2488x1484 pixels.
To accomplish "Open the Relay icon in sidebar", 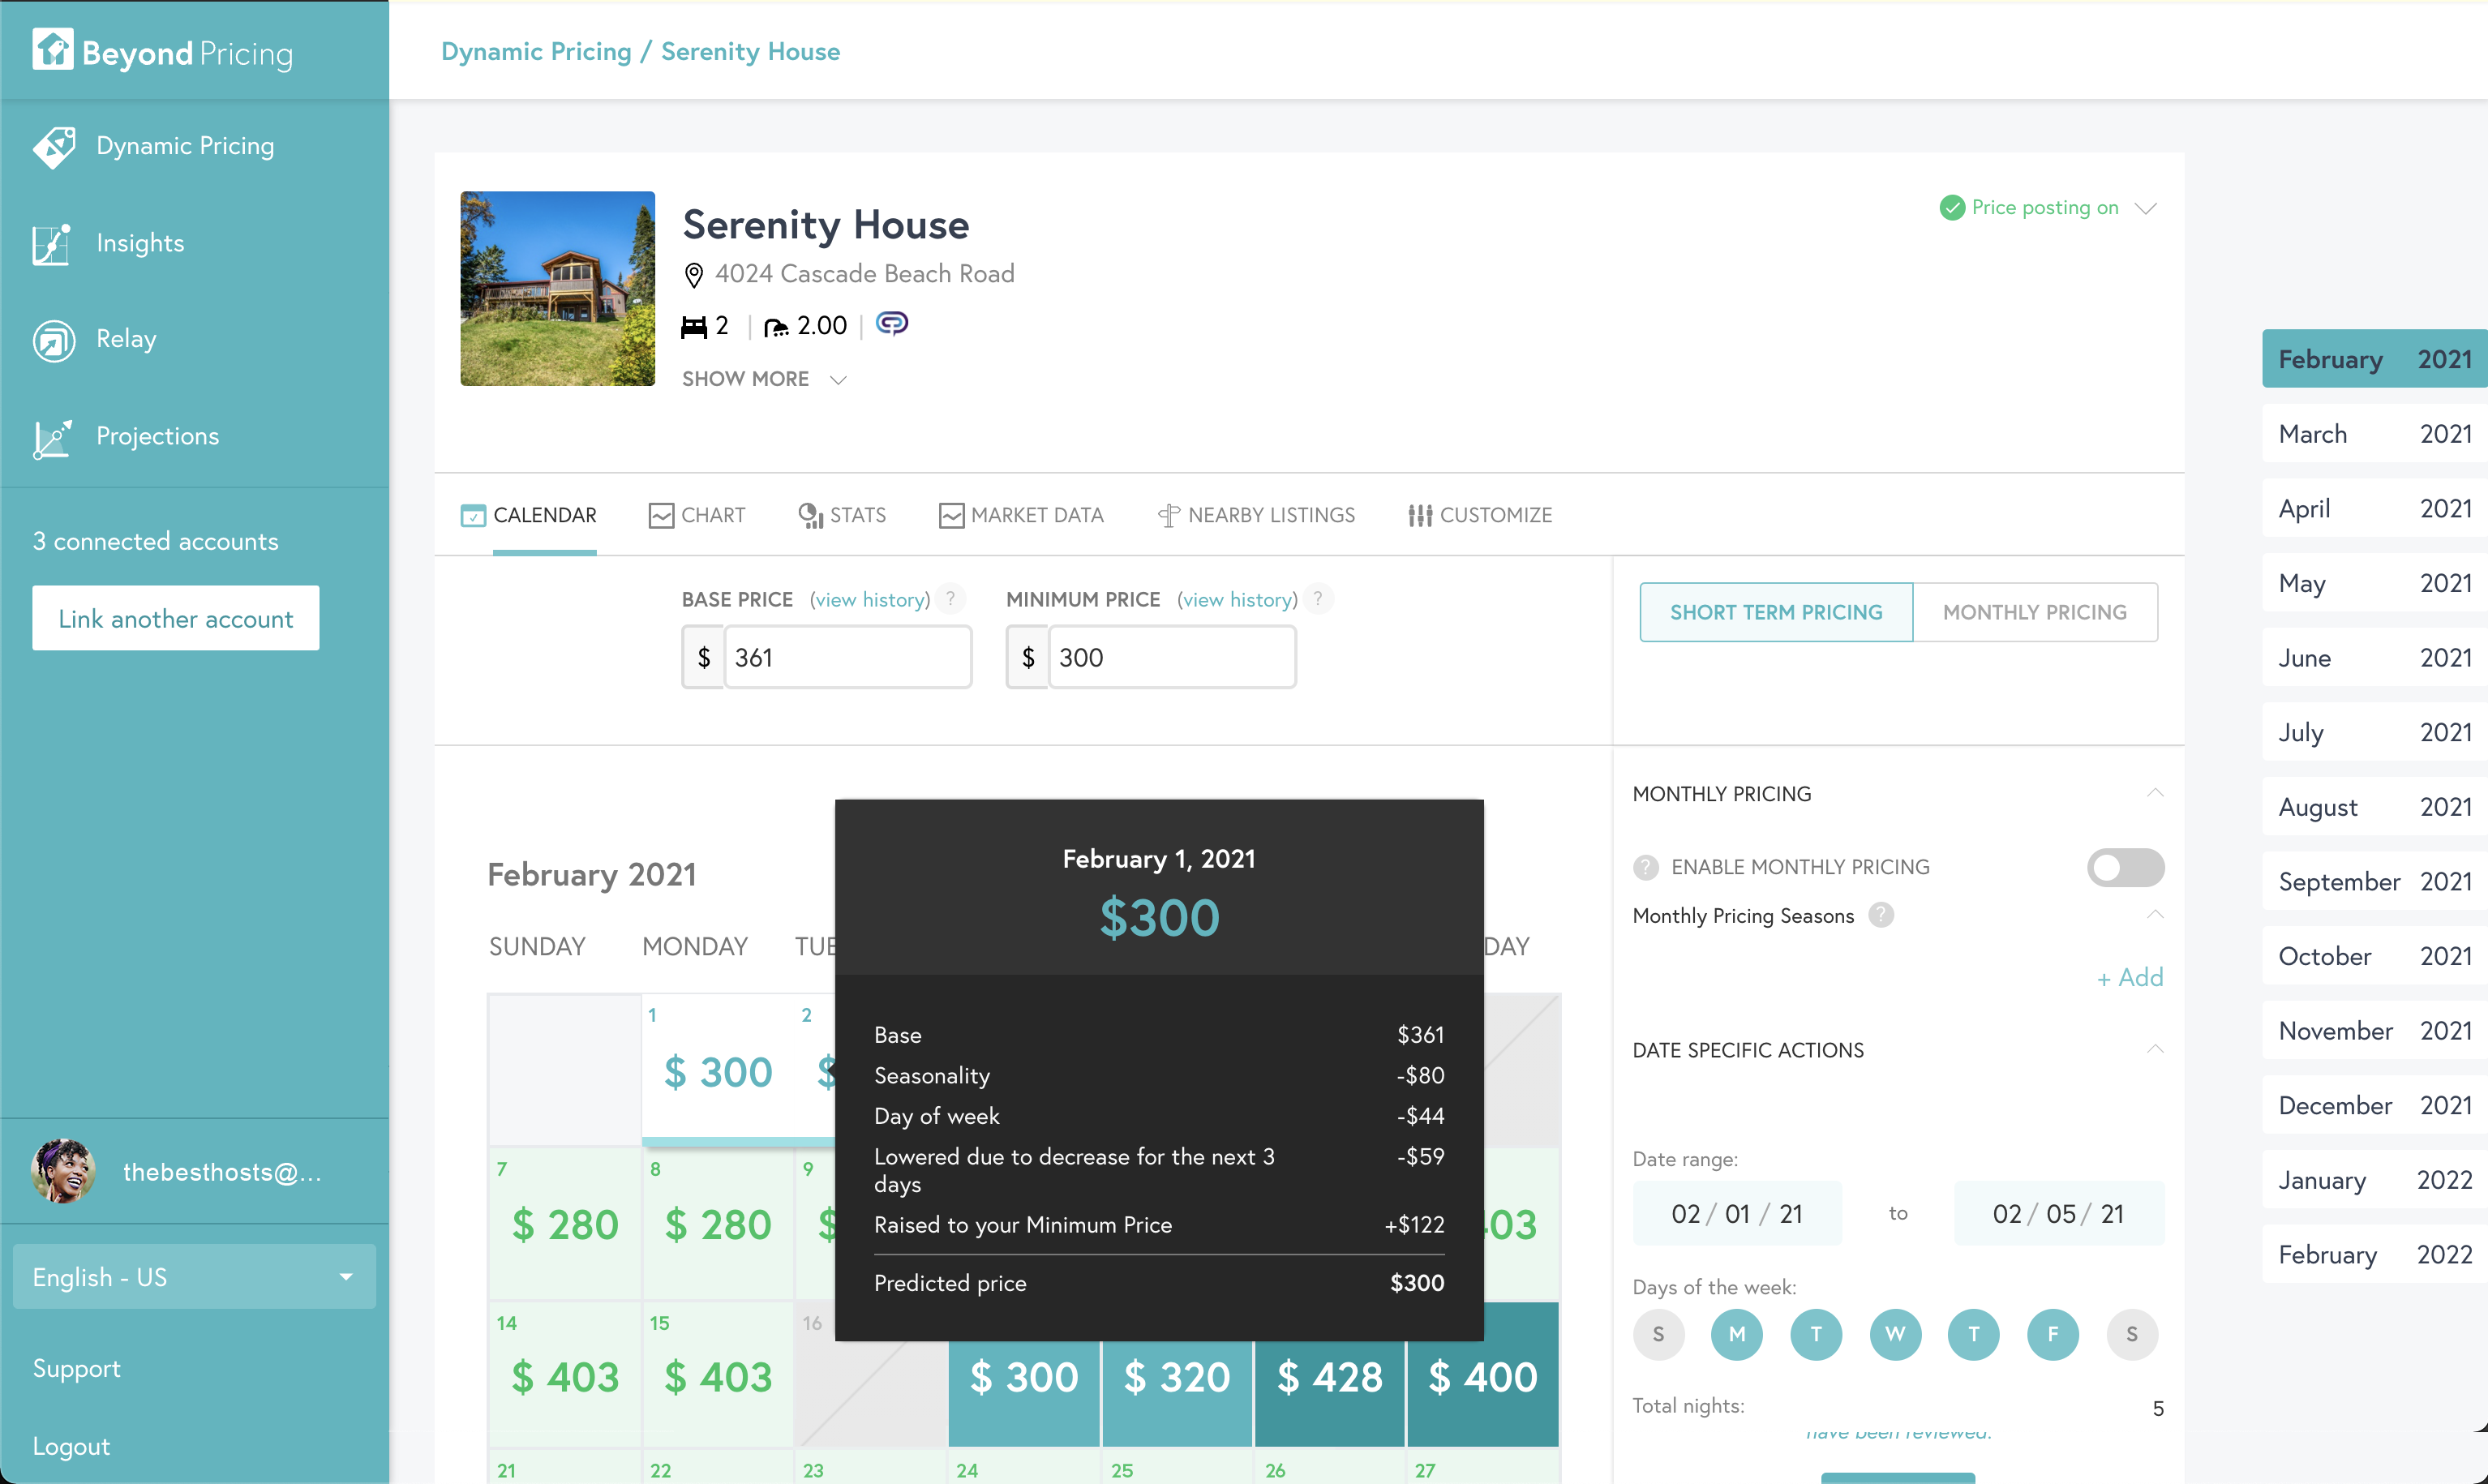I will point(53,340).
